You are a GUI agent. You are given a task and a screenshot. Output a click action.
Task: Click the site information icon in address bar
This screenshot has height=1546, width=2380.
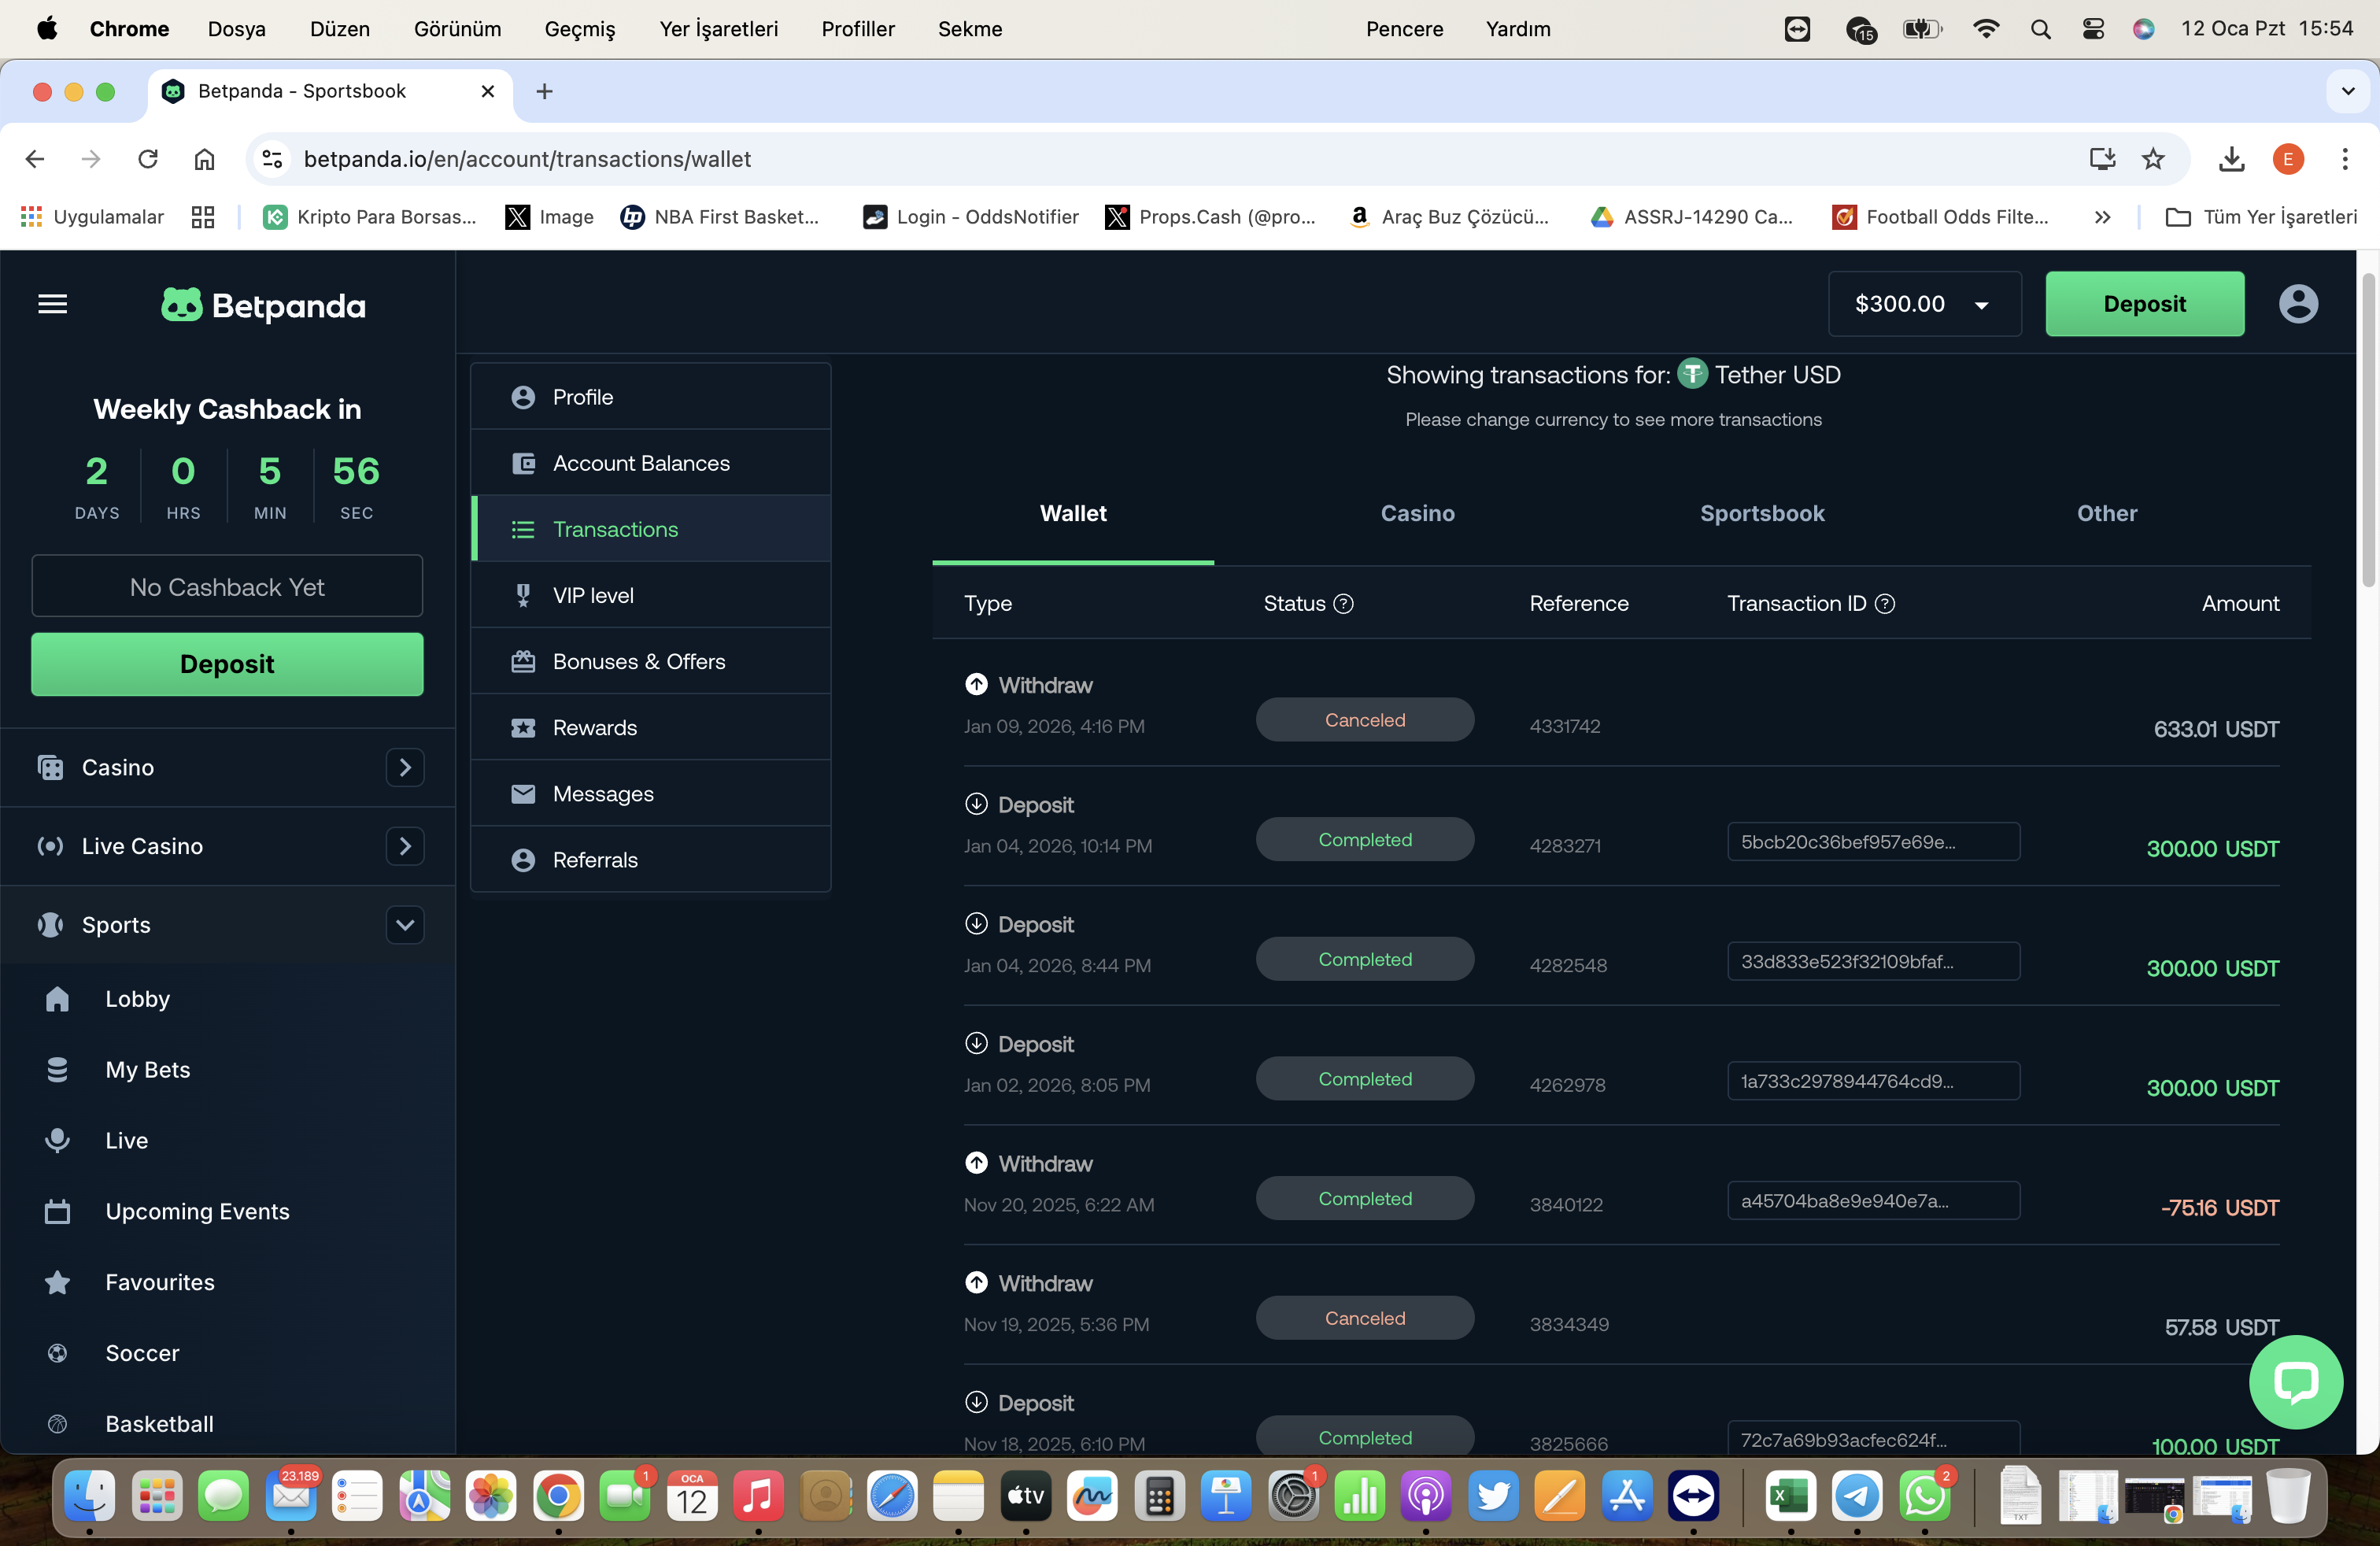tap(272, 159)
